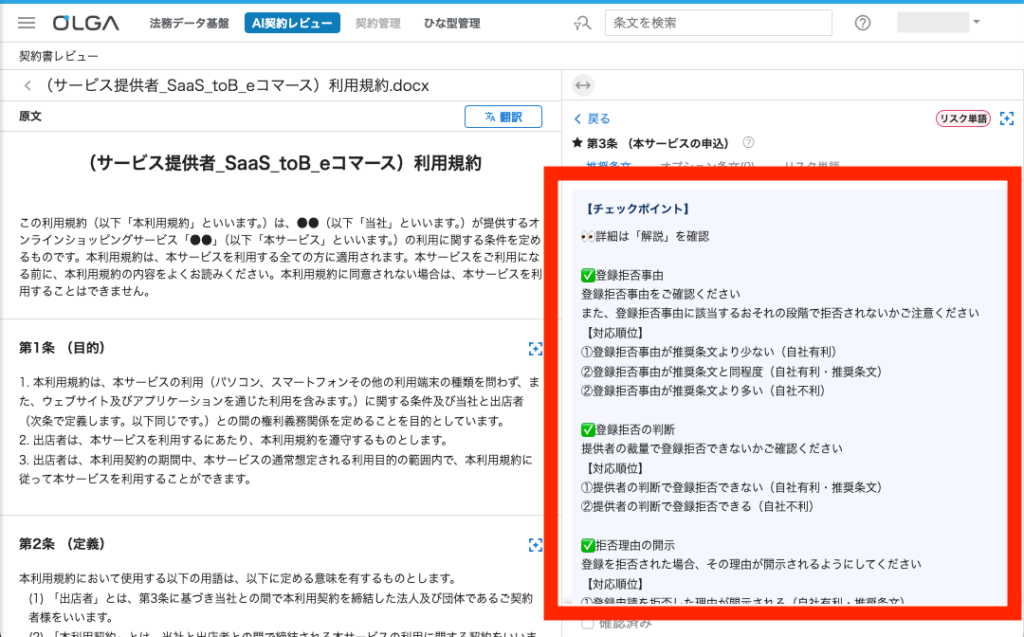The height and width of the screenshot is (637, 1024).
Task: Open the 法務データ基盤 menu item
Action: click(x=189, y=24)
